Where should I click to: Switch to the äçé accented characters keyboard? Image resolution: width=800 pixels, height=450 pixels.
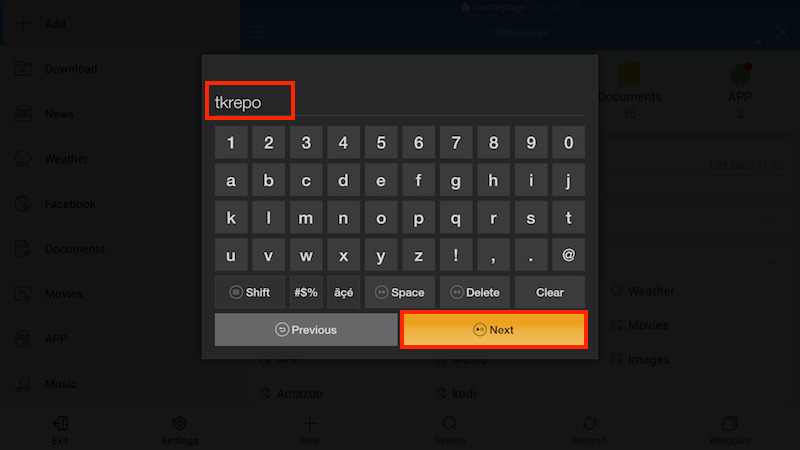[x=343, y=292]
